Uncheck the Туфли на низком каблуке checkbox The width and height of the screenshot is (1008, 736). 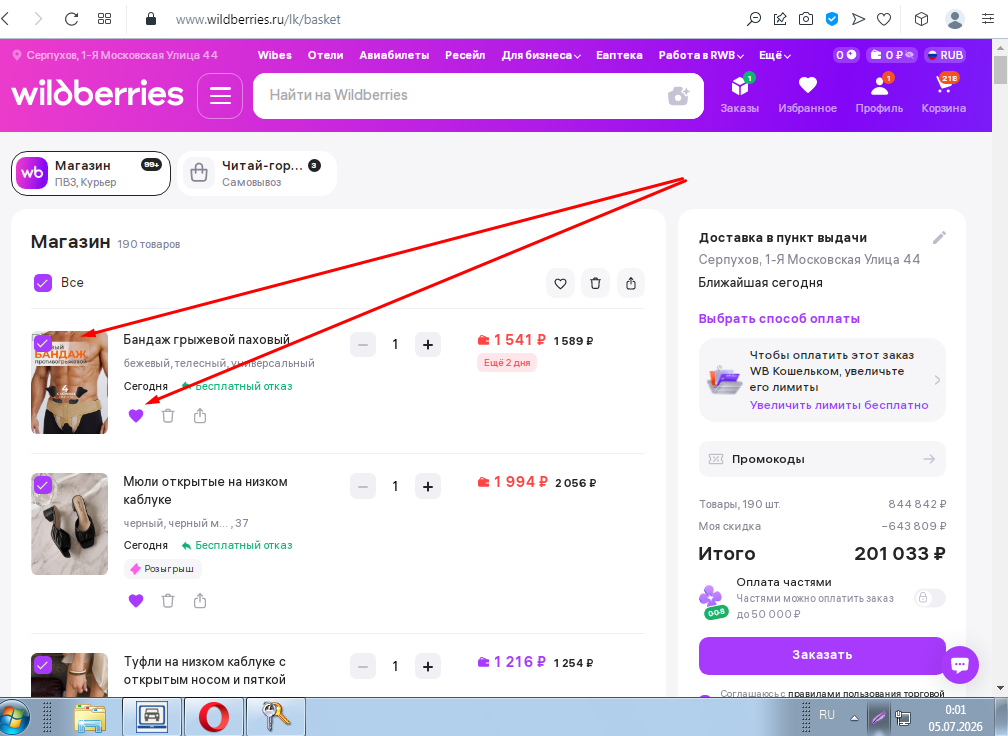[x=42, y=665]
